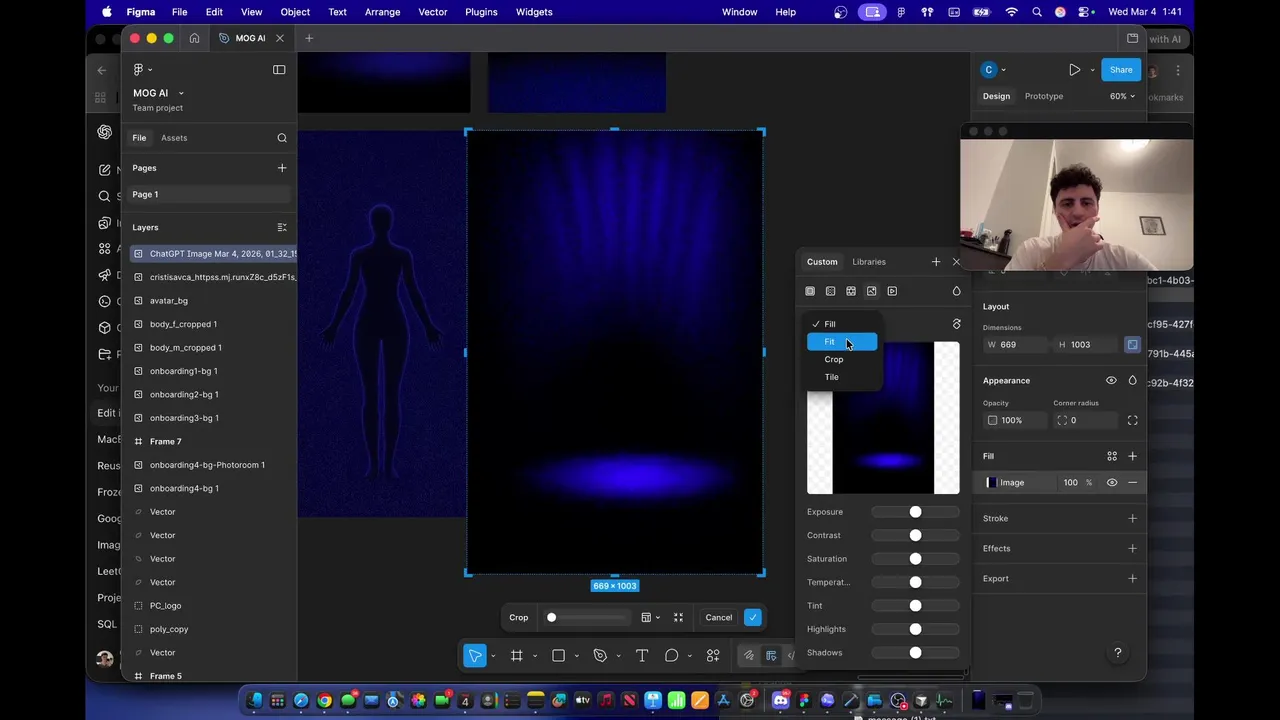The height and width of the screenshot is (720, 1280).
Task: Click the blue Share button
Action: pyautogui.click(x=1120, y=70)
